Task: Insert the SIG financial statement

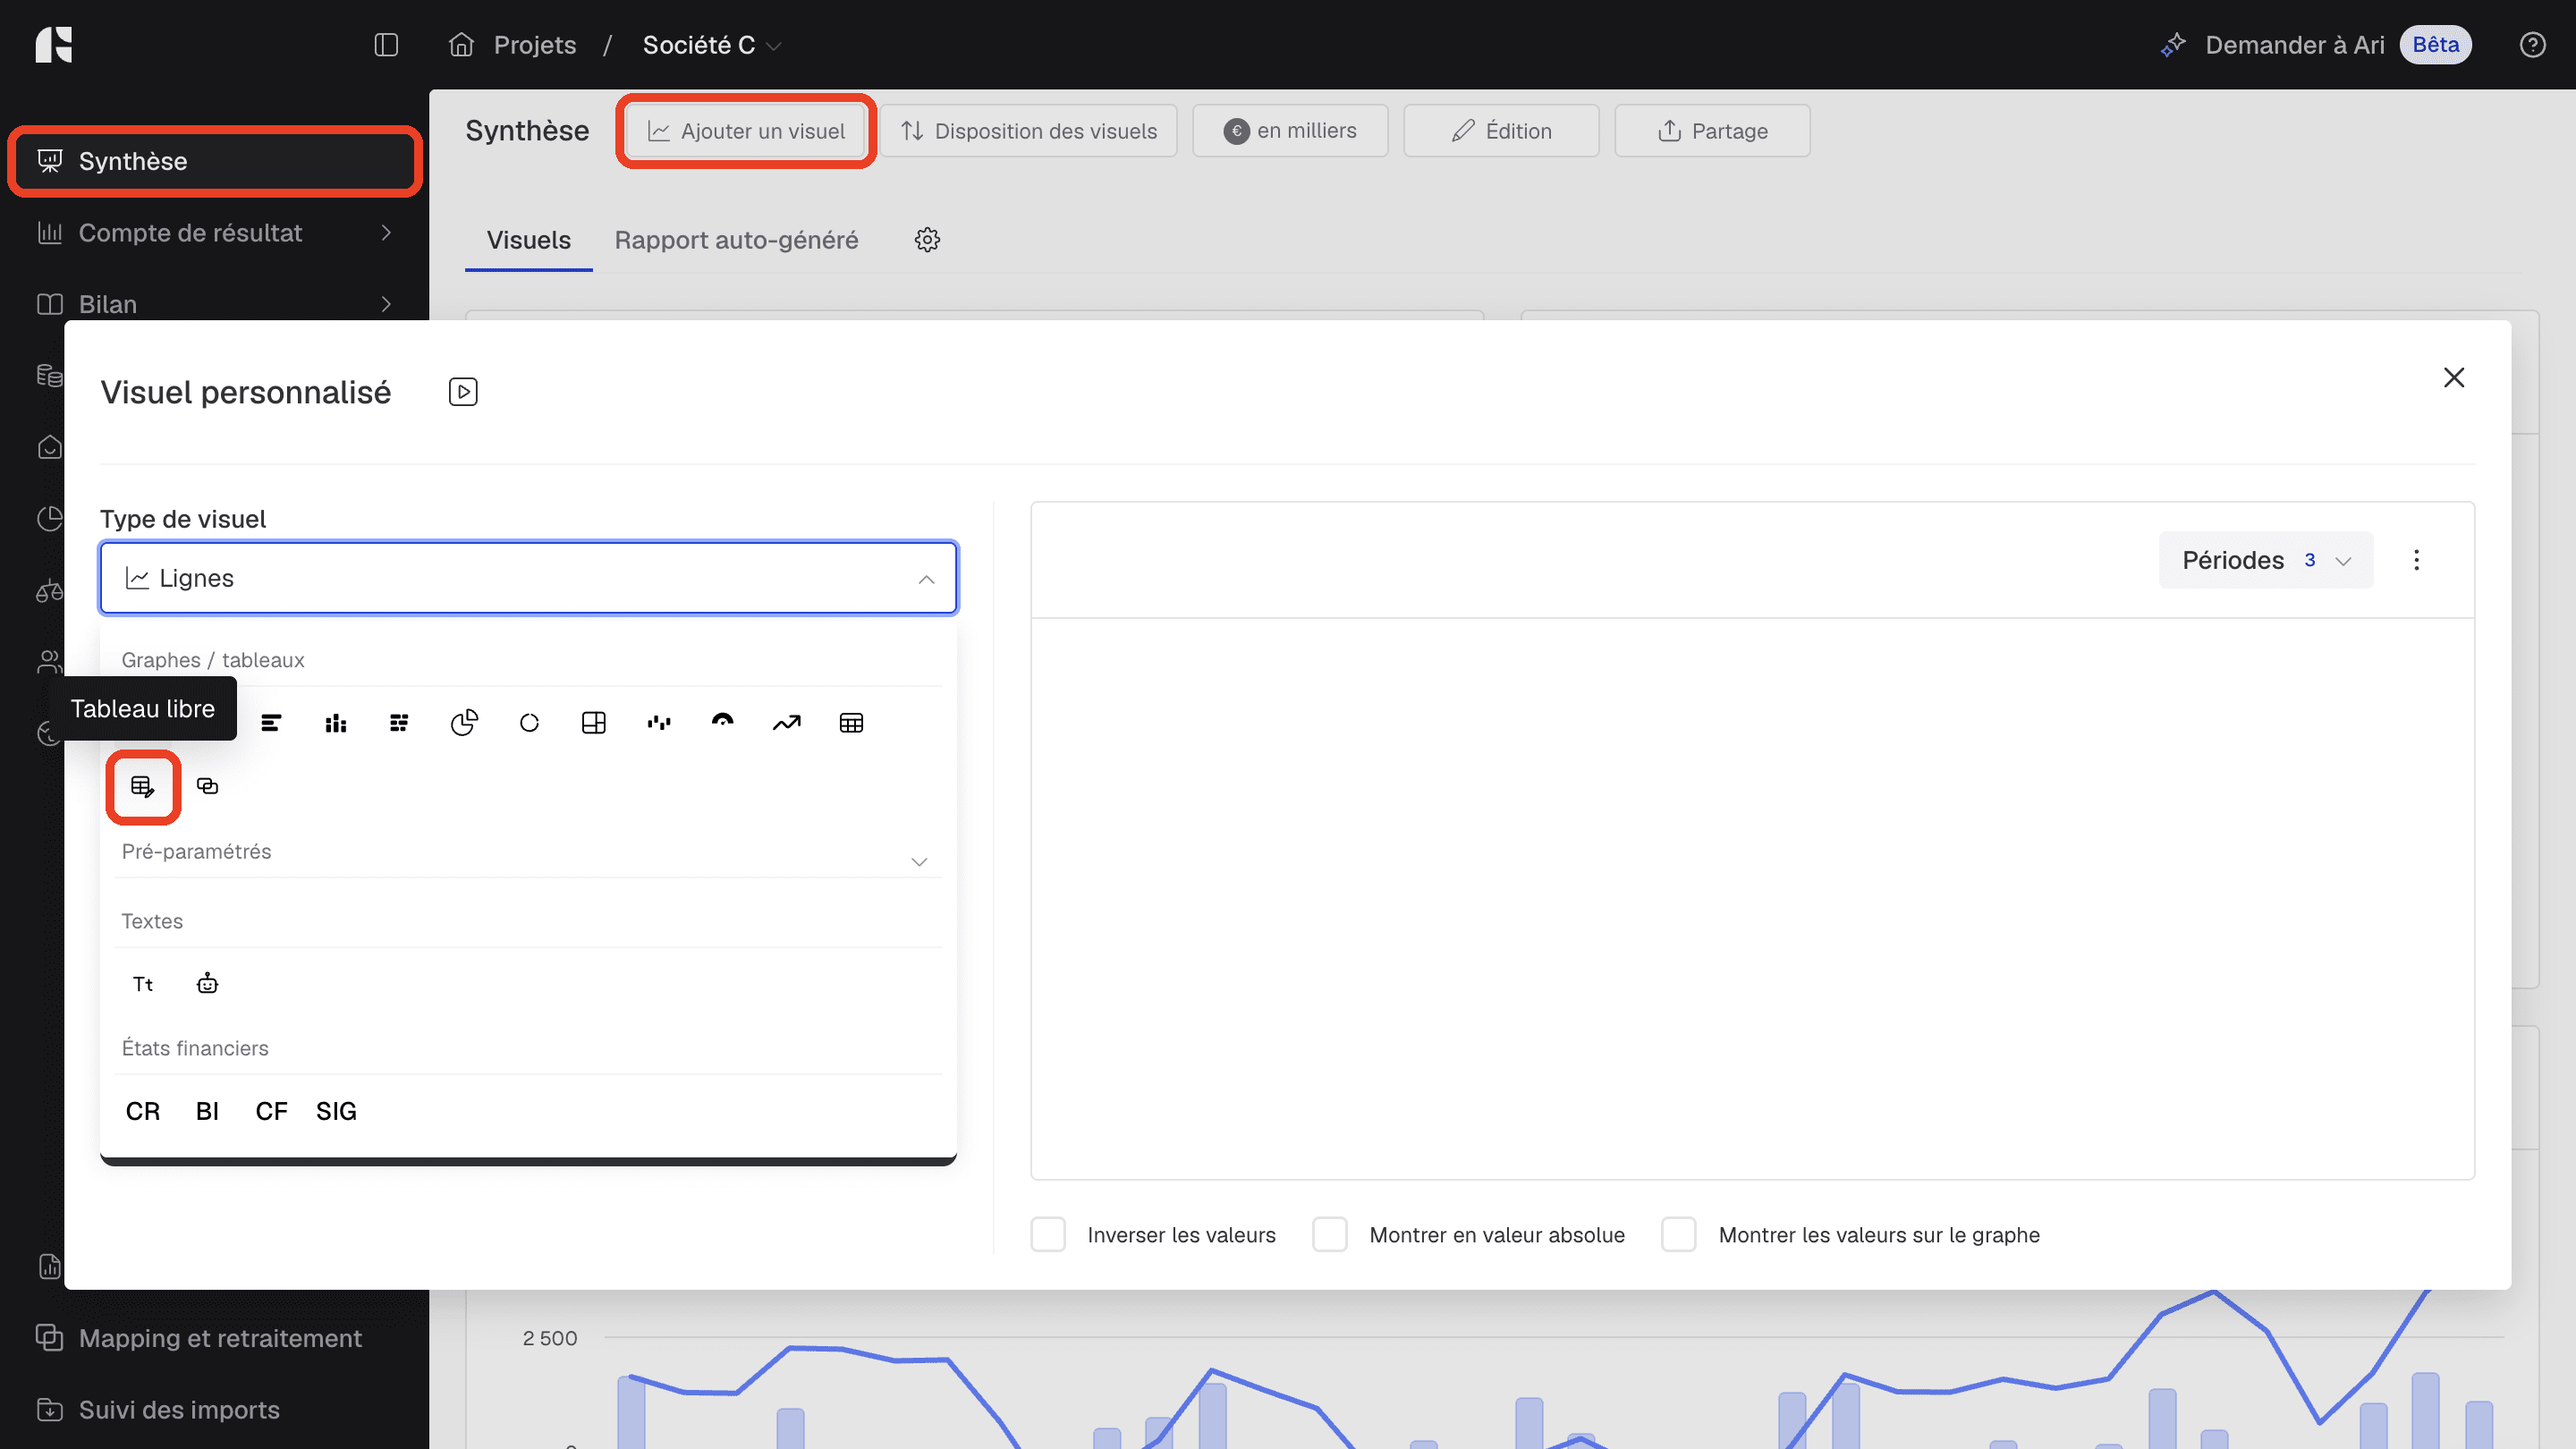Action: click(336, 1111)
